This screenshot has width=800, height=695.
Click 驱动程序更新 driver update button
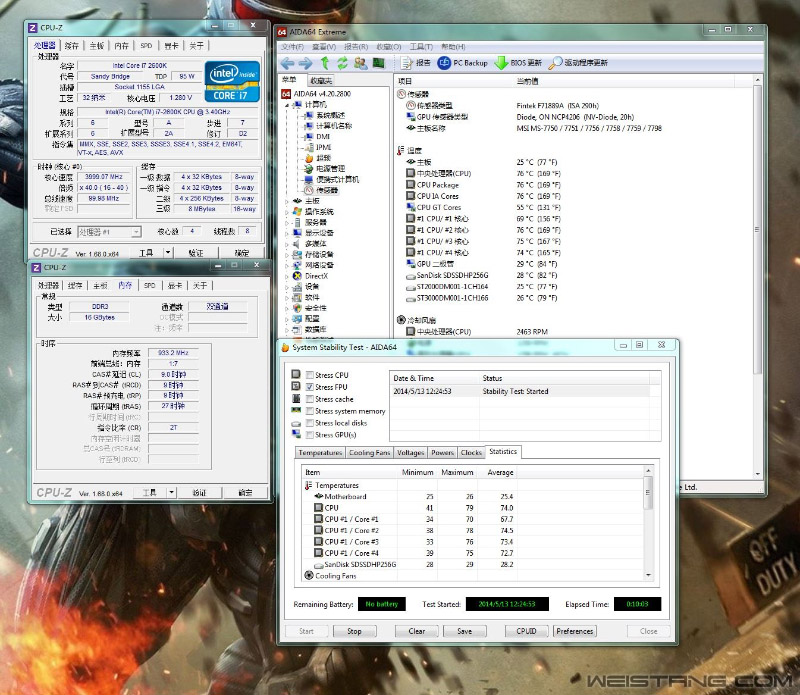point(578,63)
